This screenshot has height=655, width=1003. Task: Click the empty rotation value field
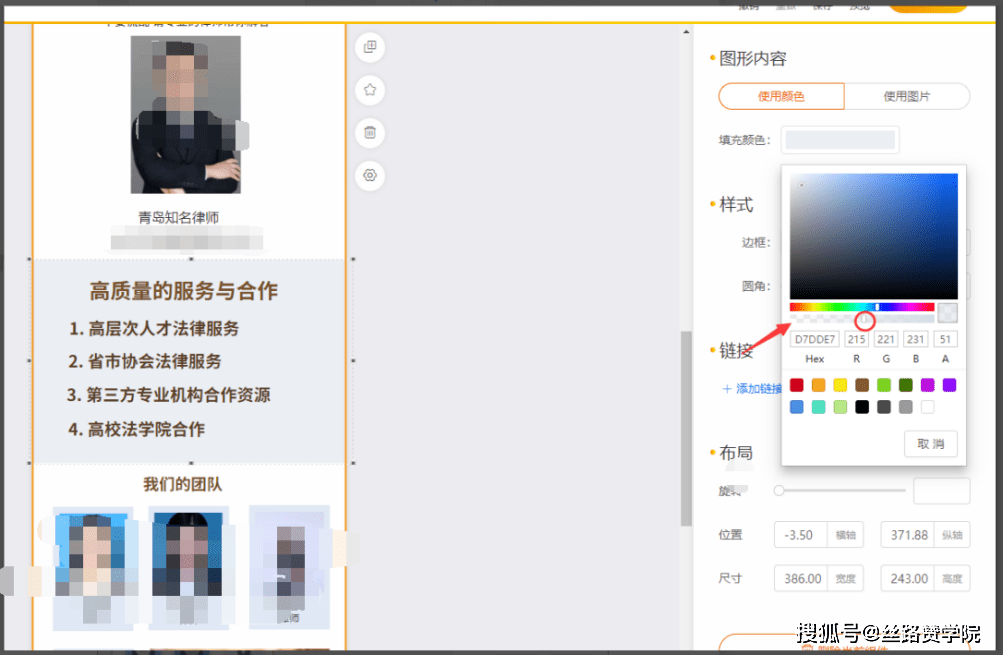pyautogui.click(x=942, y=491)
